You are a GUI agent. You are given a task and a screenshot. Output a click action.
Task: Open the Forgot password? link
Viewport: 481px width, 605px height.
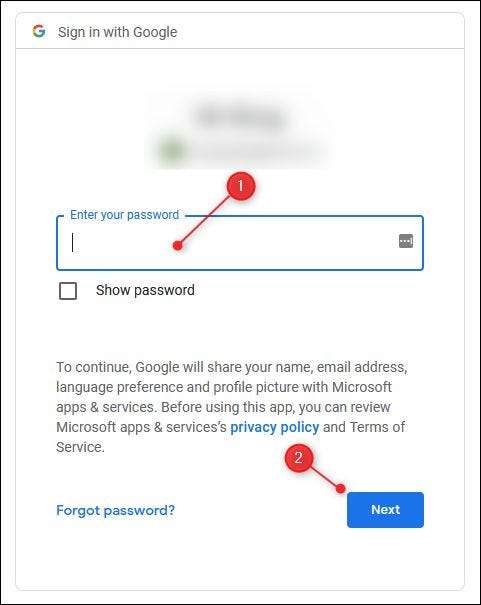[115, 510]
